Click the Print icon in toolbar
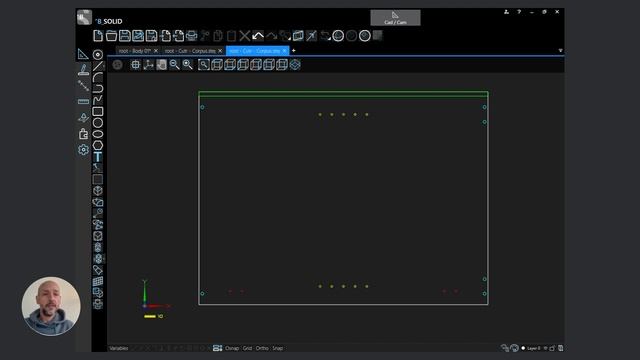The image size is (640, 360). (191, 36)
